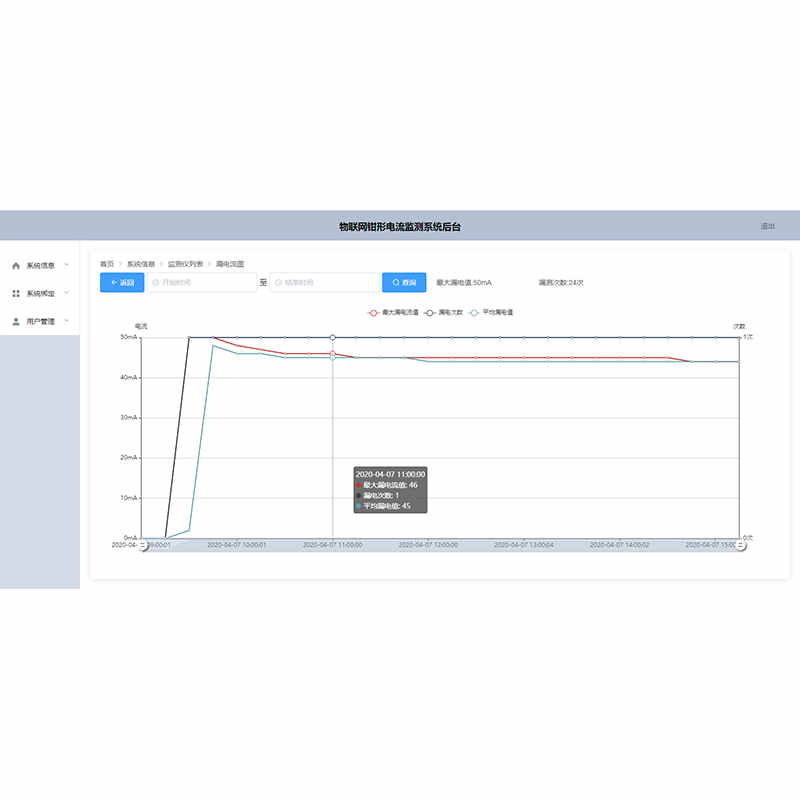Click the clock icon in start time field
Image resolution: width=800 pixels, height=800 pixels.
156,283
